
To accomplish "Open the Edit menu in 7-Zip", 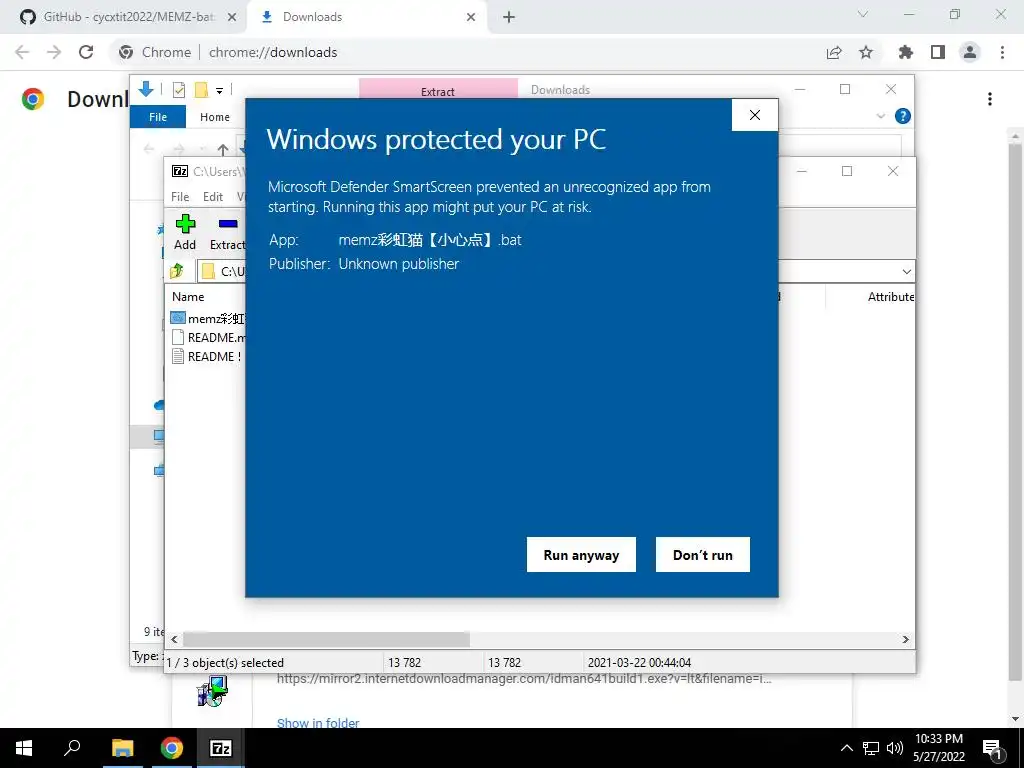I will [x=213, y=197].
